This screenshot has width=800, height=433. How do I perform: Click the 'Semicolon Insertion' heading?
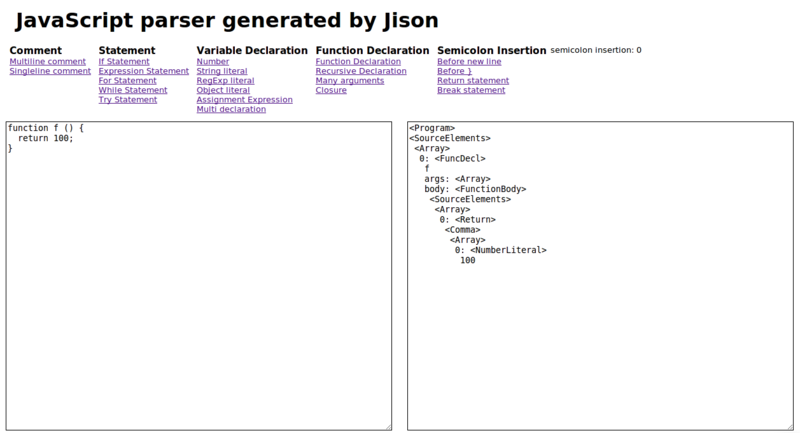pos(492,50)
